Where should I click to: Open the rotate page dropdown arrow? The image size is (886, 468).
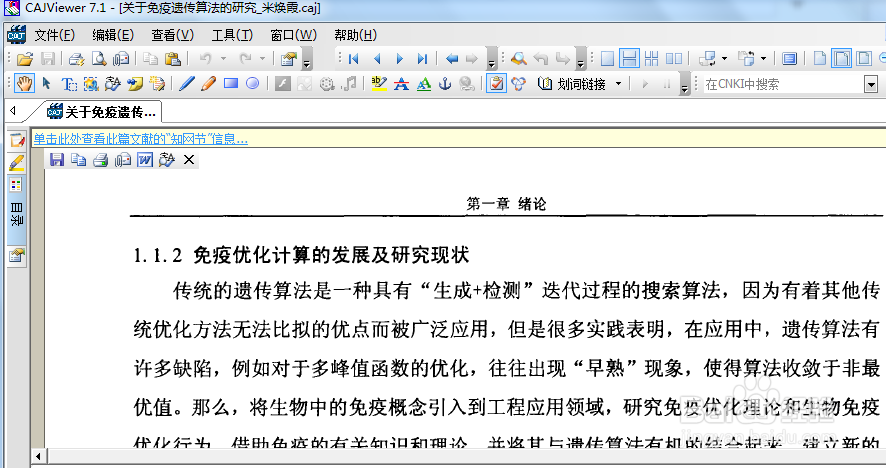[763, 59]
